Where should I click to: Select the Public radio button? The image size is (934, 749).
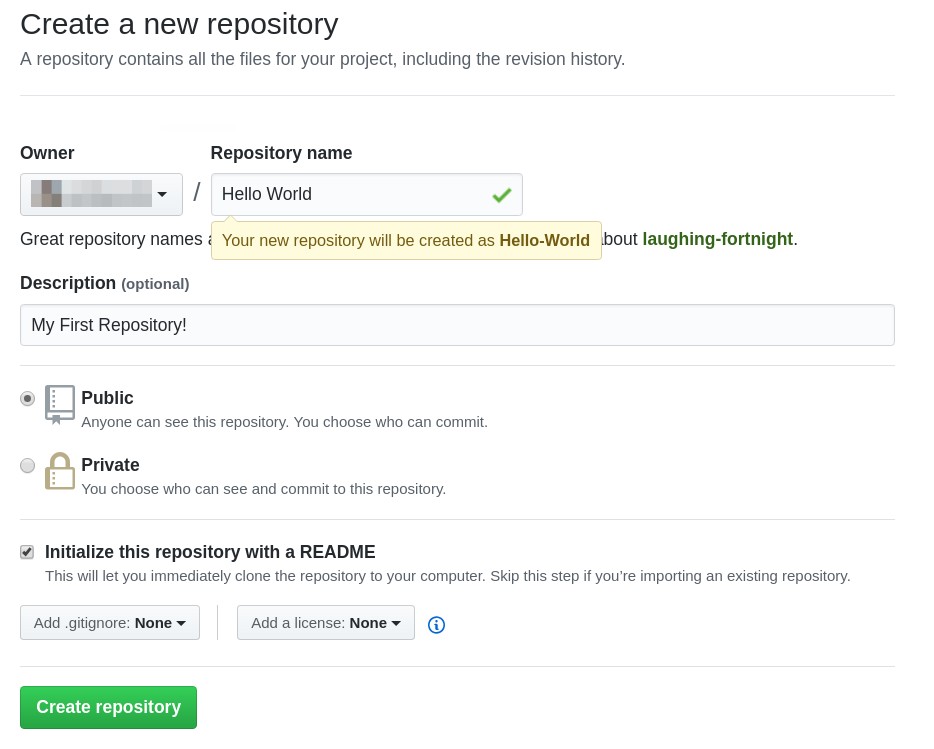27,398
